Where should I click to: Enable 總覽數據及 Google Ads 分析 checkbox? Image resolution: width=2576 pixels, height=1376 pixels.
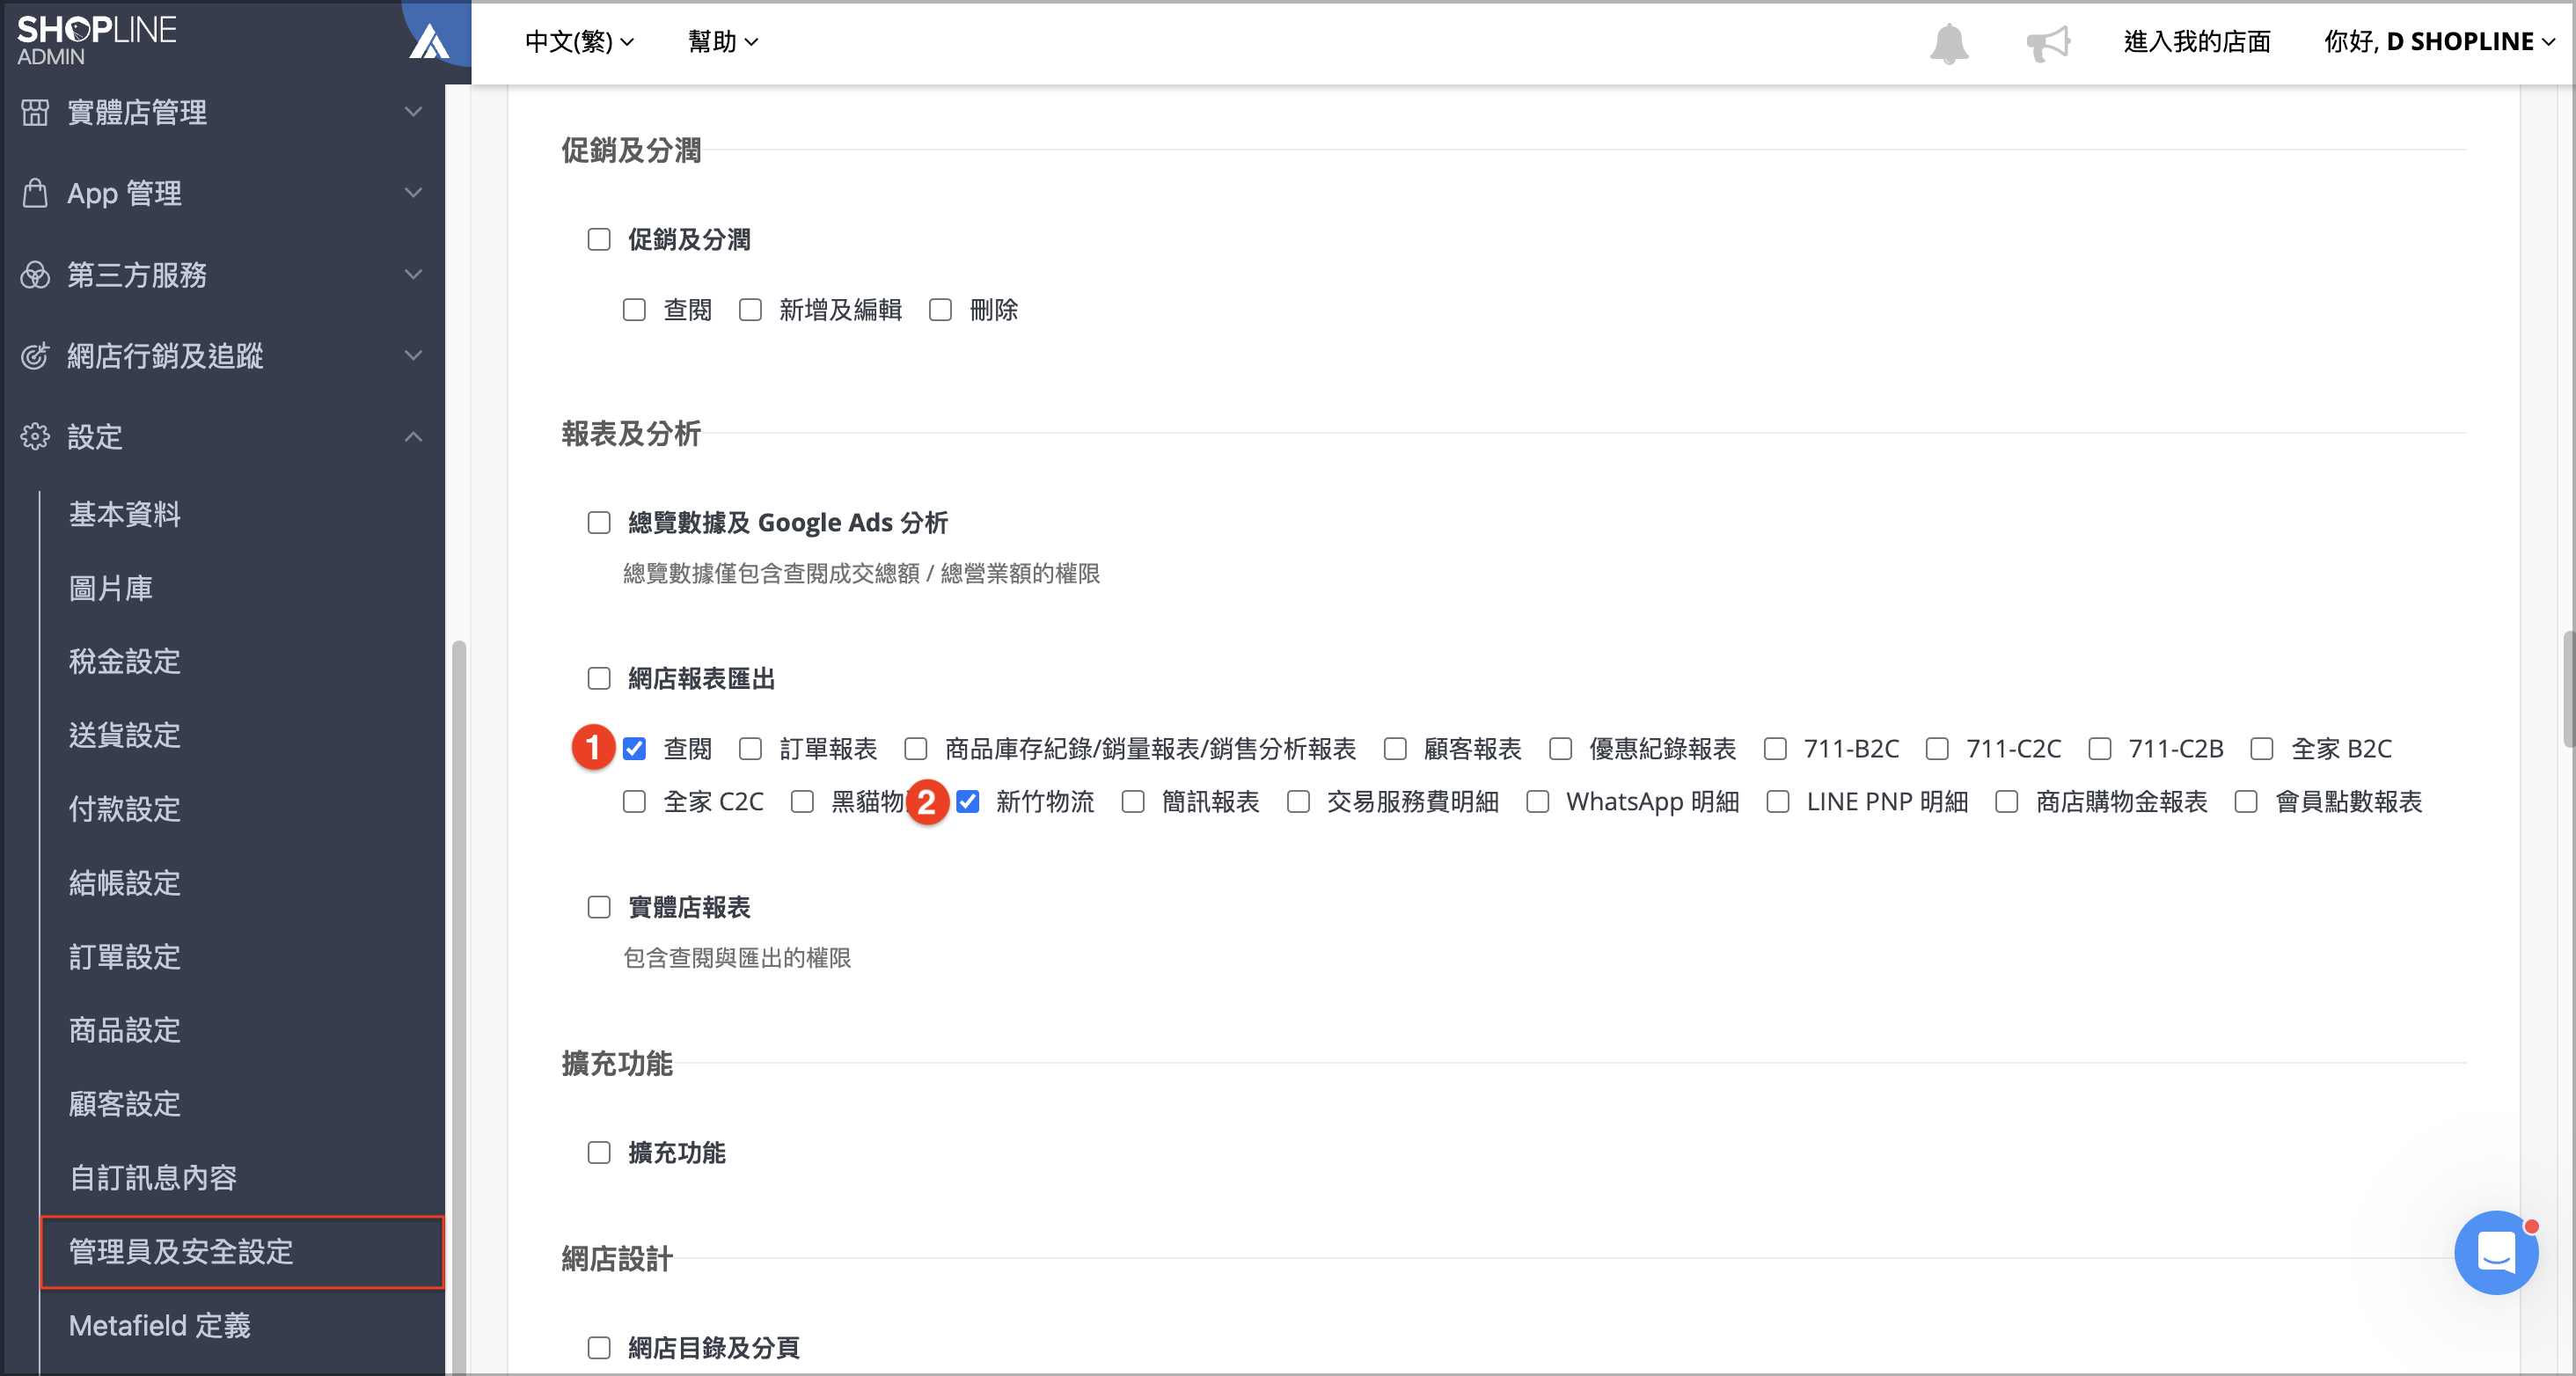pos(599,523)
